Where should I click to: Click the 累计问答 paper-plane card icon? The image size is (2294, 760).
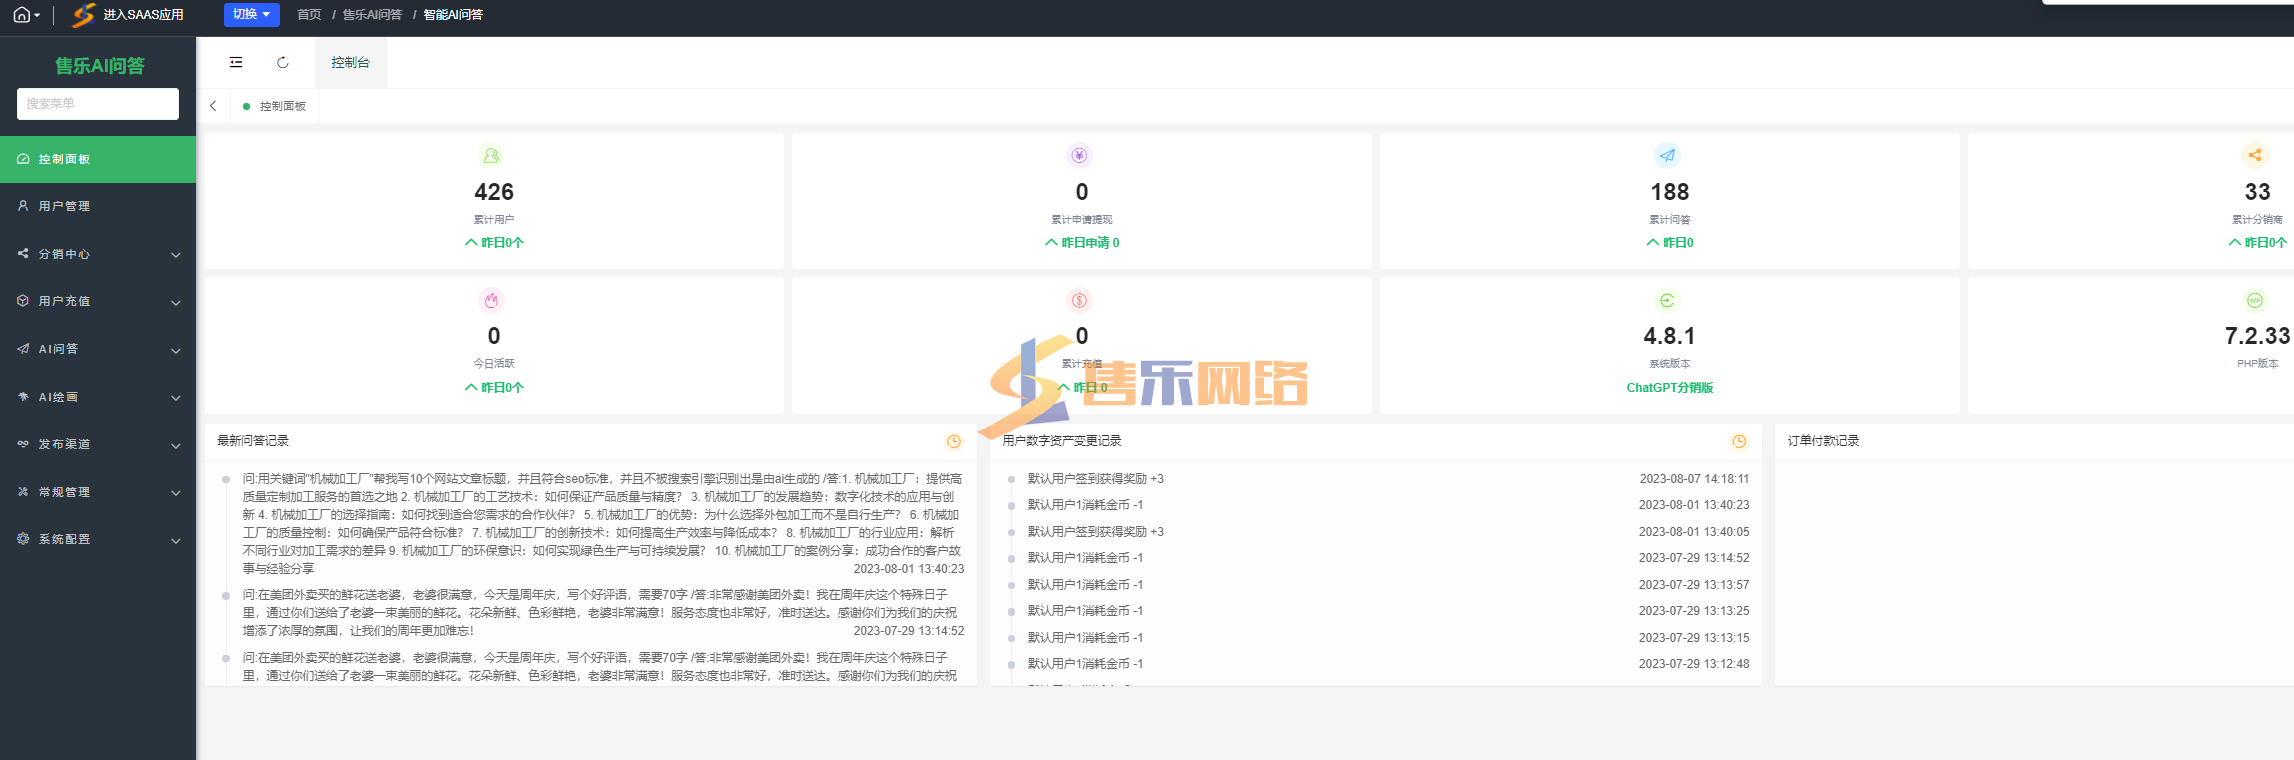click(x=1667, y=155)
